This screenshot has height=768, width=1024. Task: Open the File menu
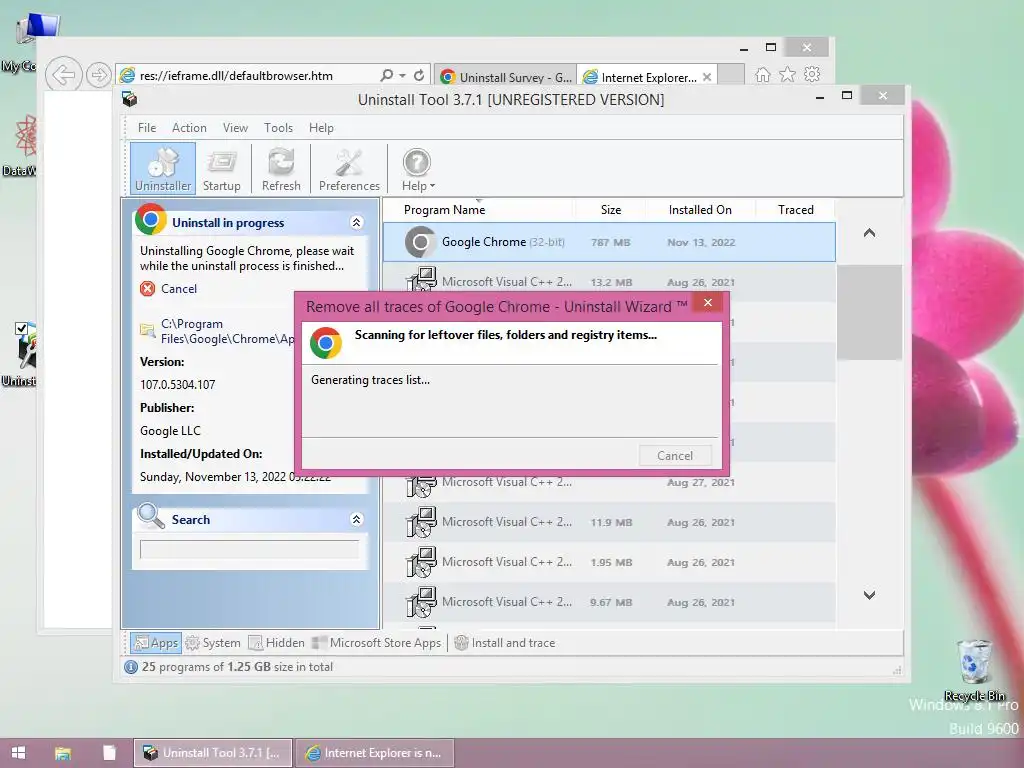pos(147,128)
